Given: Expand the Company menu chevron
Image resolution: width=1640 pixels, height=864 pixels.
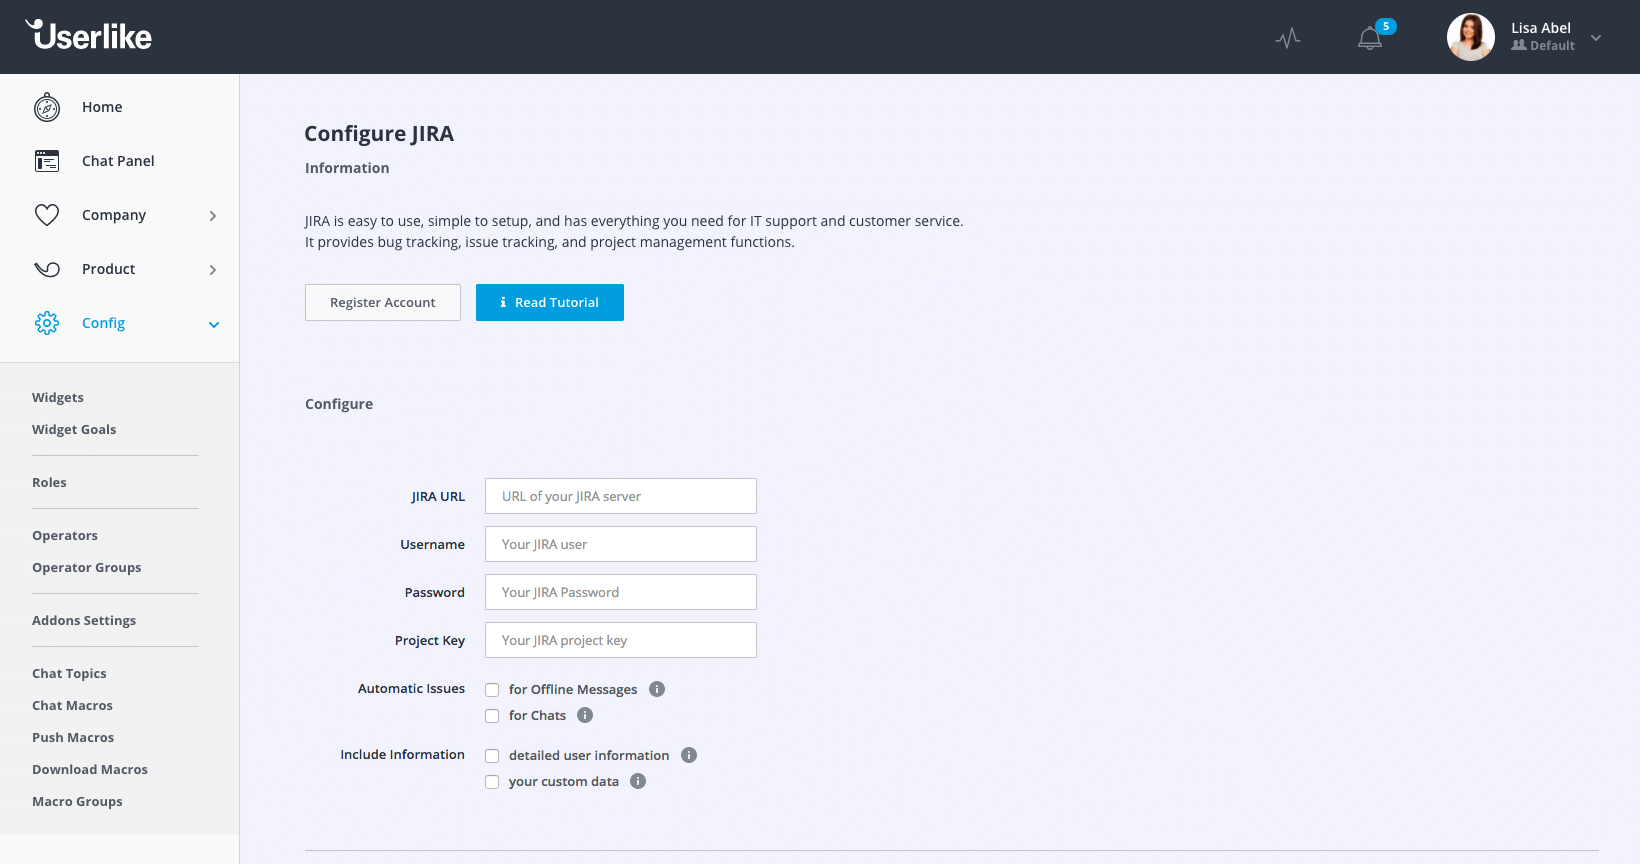Looking at the screenshot, I should pos(213,216).
